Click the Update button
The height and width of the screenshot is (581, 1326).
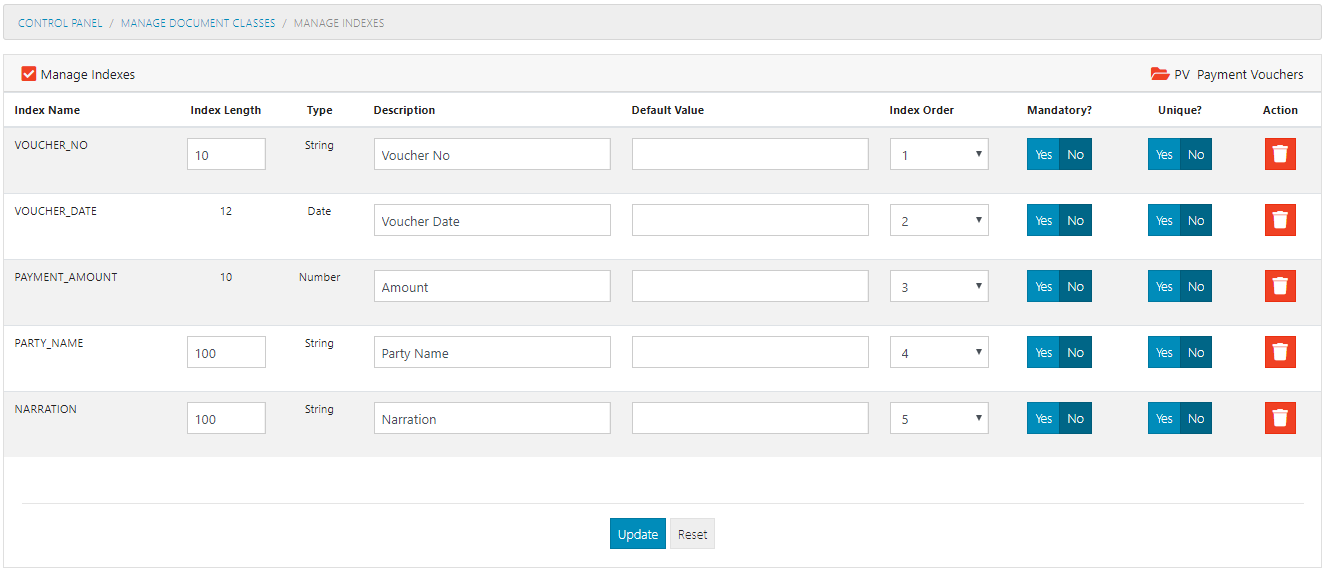[x=637, y=533]
